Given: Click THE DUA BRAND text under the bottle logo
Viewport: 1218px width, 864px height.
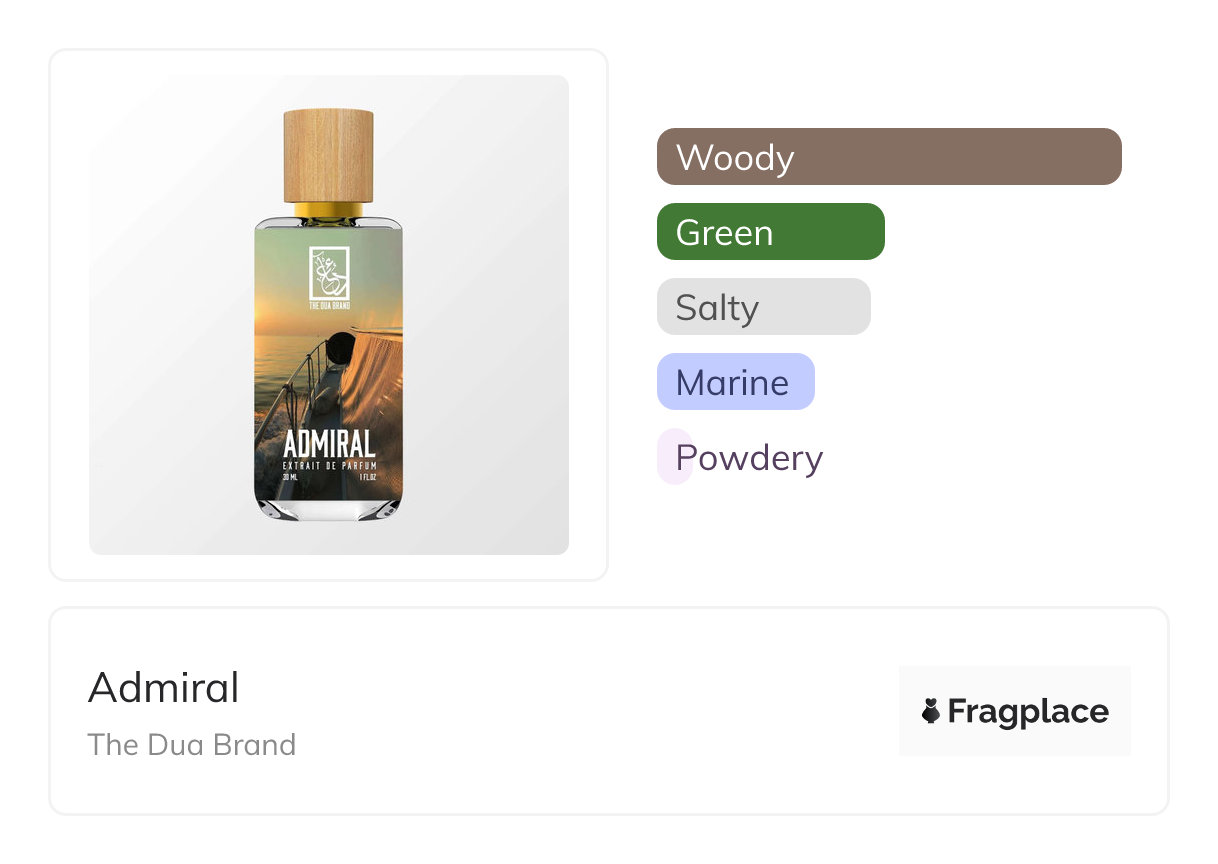Looking at the screenshot, I should 328,303.
